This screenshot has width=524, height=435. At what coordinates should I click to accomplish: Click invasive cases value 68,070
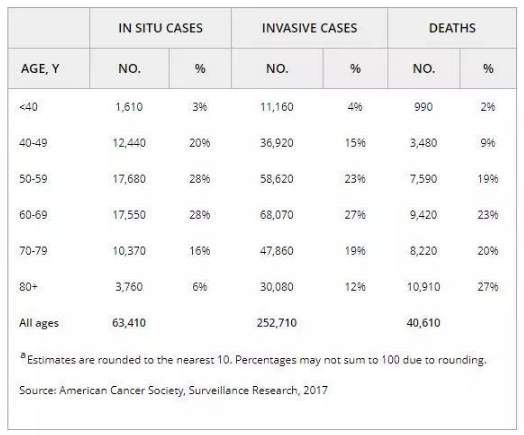tap(277, 214)
